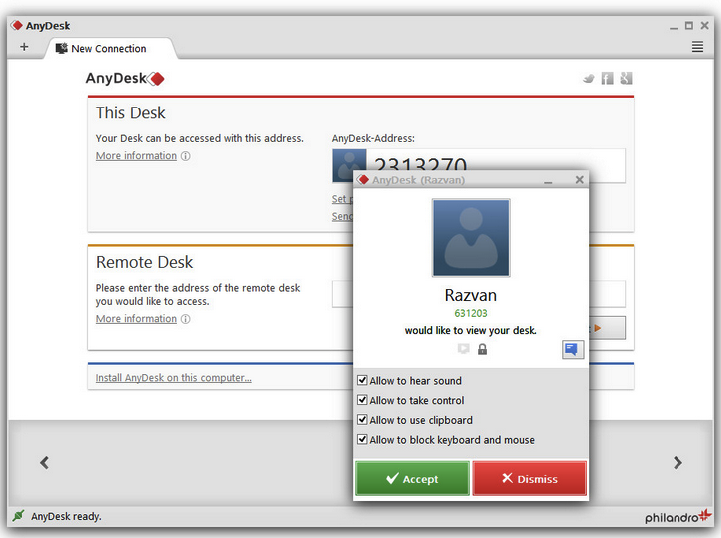Click the AnyDesk title bar app icon
The width and height of the screenshot is (721, 538).
(17, 25)
